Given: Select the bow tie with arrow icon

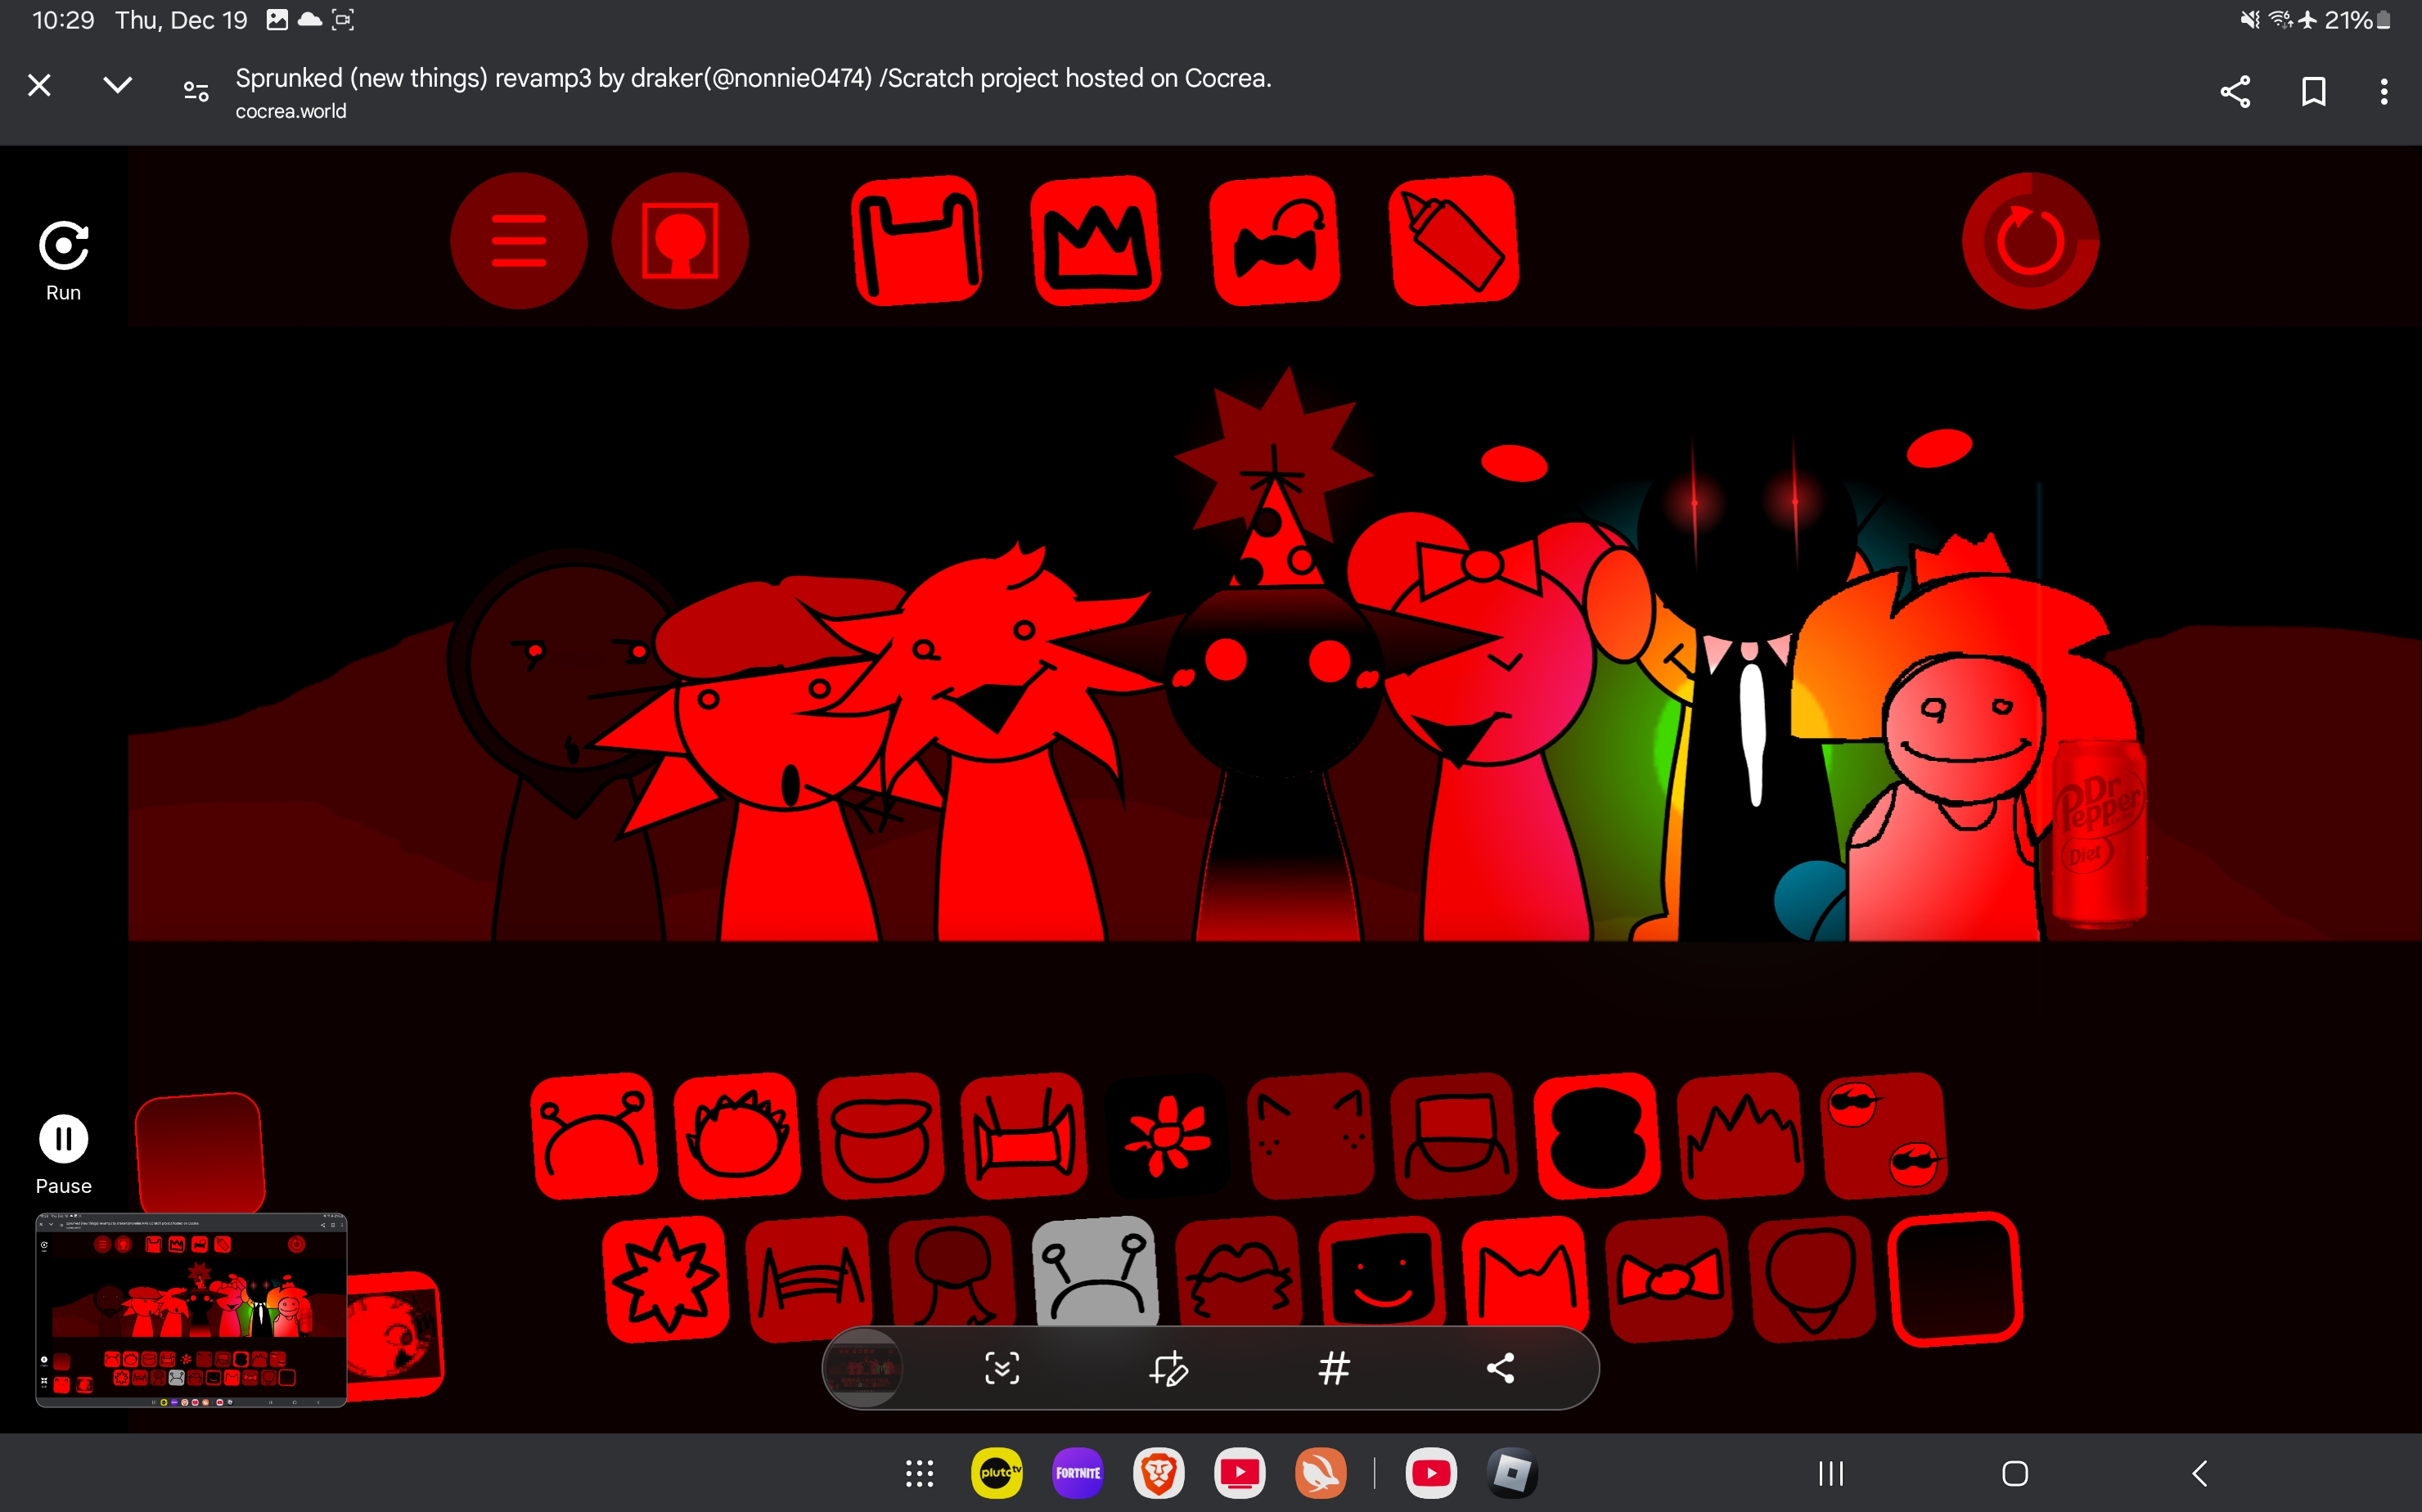Looking at the screenshot, I should 1275,241.
